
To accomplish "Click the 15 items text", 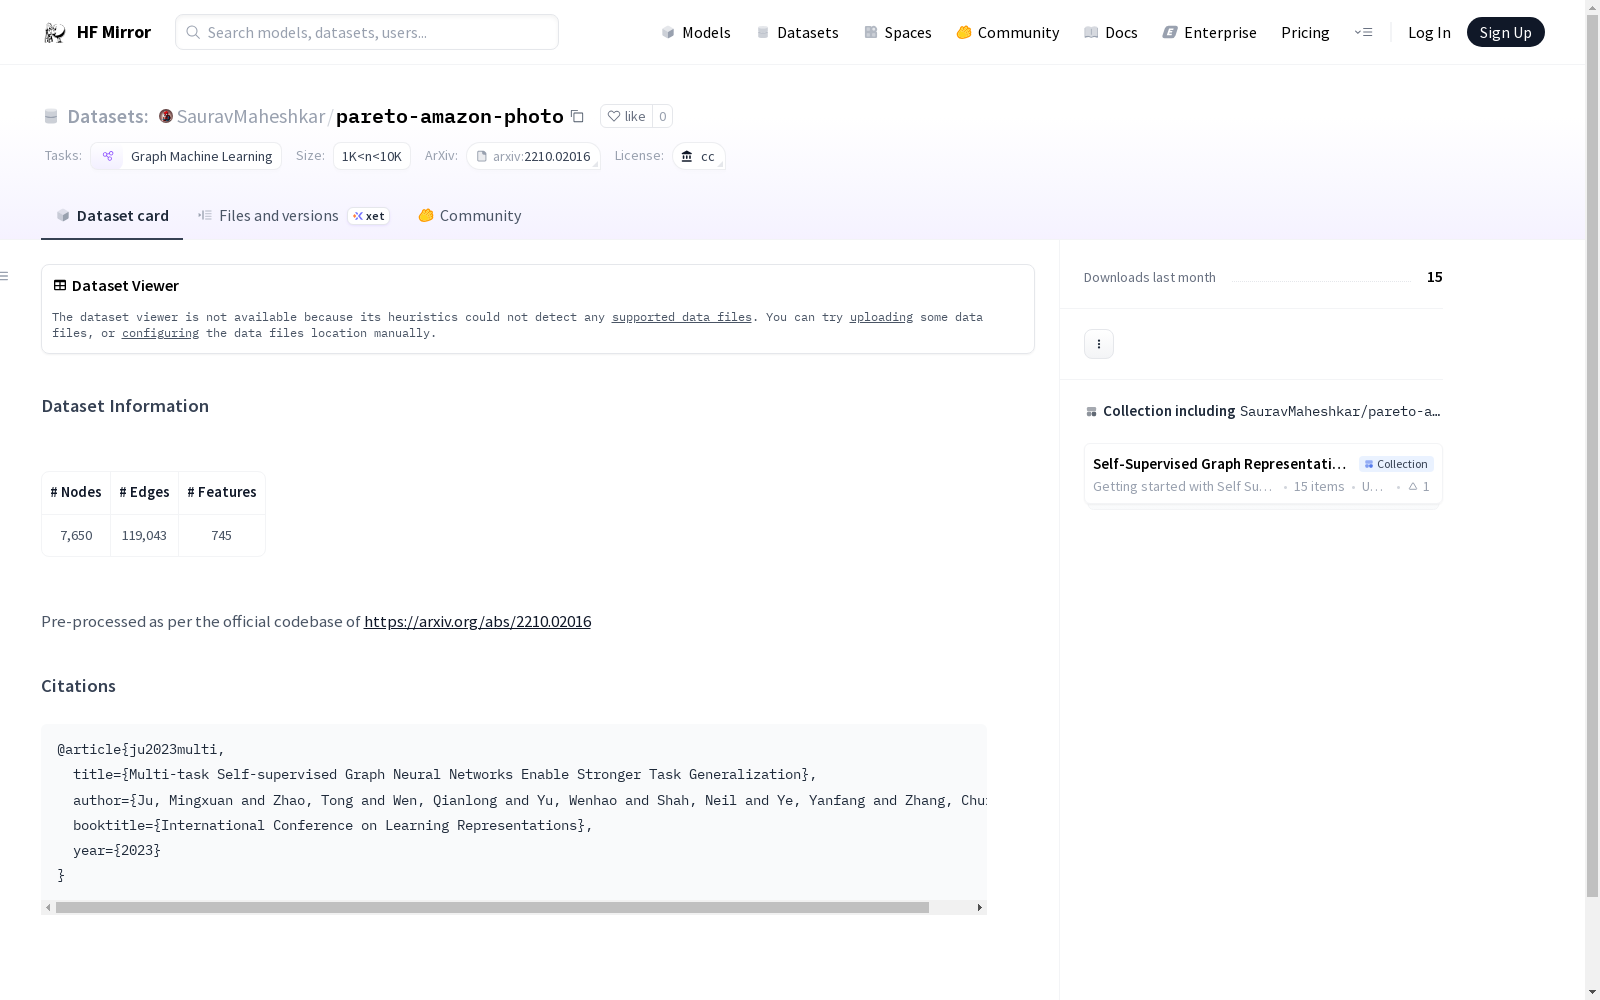I will click(1319, 487).
